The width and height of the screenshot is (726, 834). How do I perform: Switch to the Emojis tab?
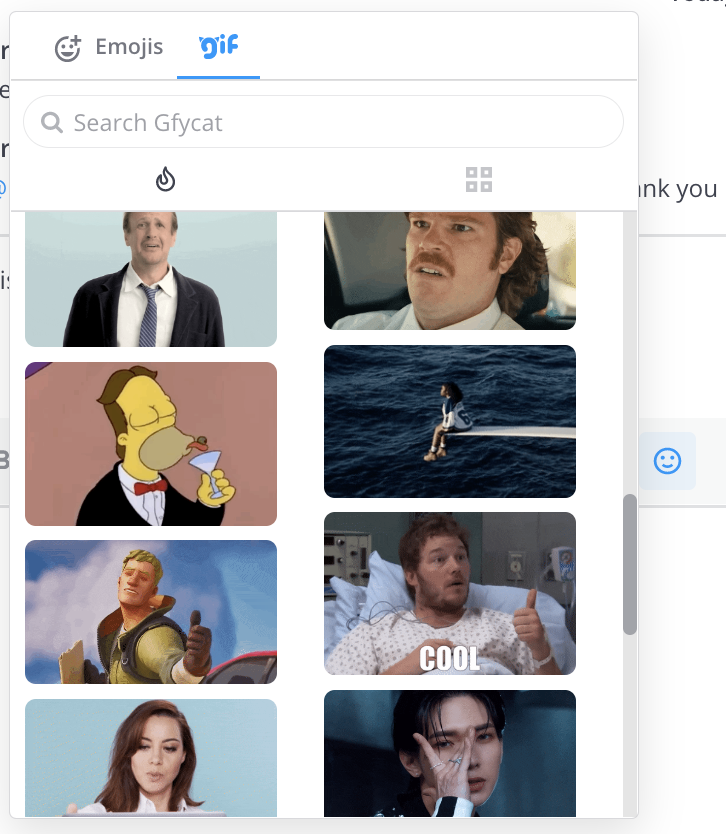coord(108,47)
